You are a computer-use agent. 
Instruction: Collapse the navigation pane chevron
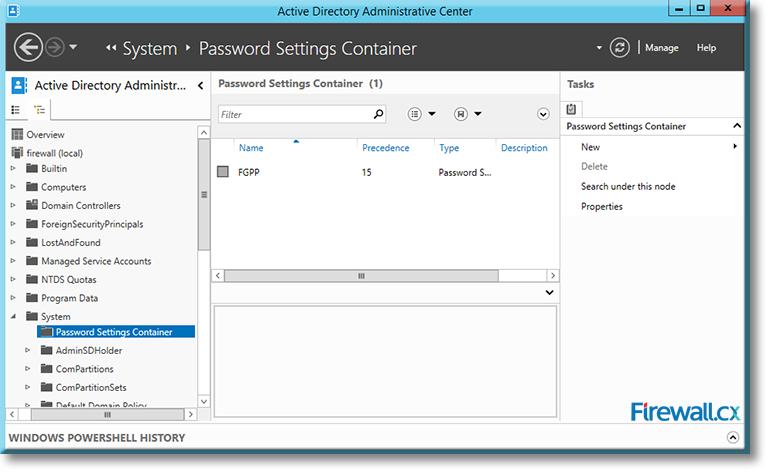tap(200, 85)
